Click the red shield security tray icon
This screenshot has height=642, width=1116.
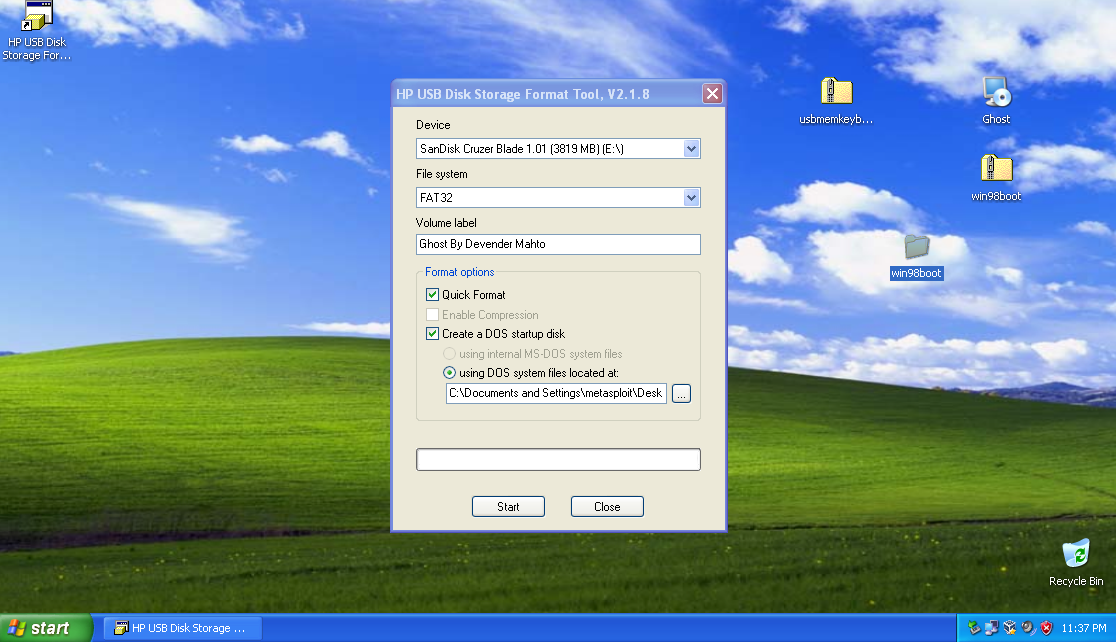(1046, 628)
